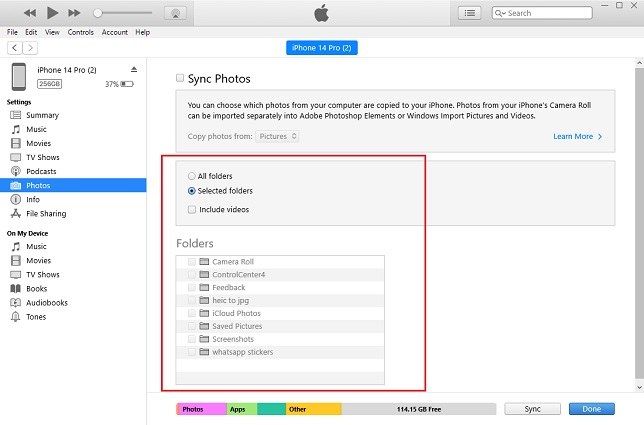Screen dimensions: 644x425
Task: Tick the Include videos checkbox
Action: tap(192, 209)
